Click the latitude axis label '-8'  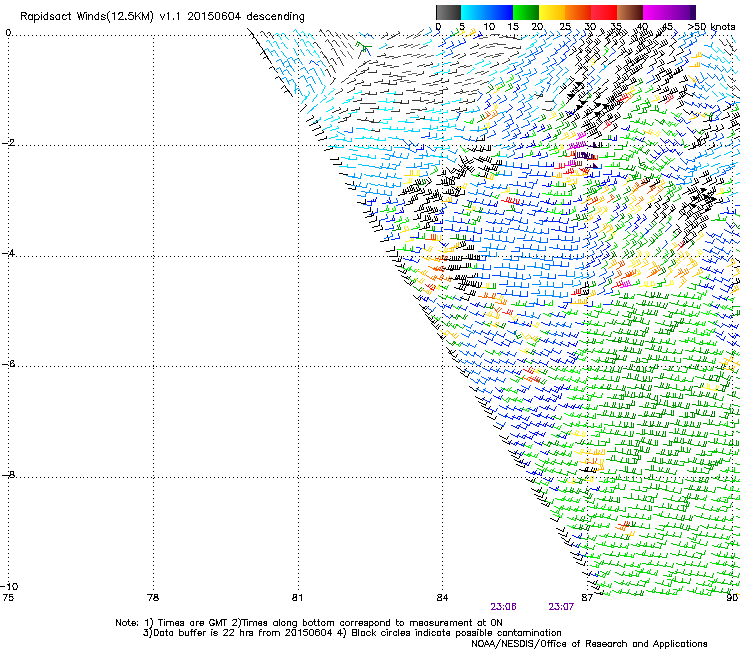pos(8,474)
